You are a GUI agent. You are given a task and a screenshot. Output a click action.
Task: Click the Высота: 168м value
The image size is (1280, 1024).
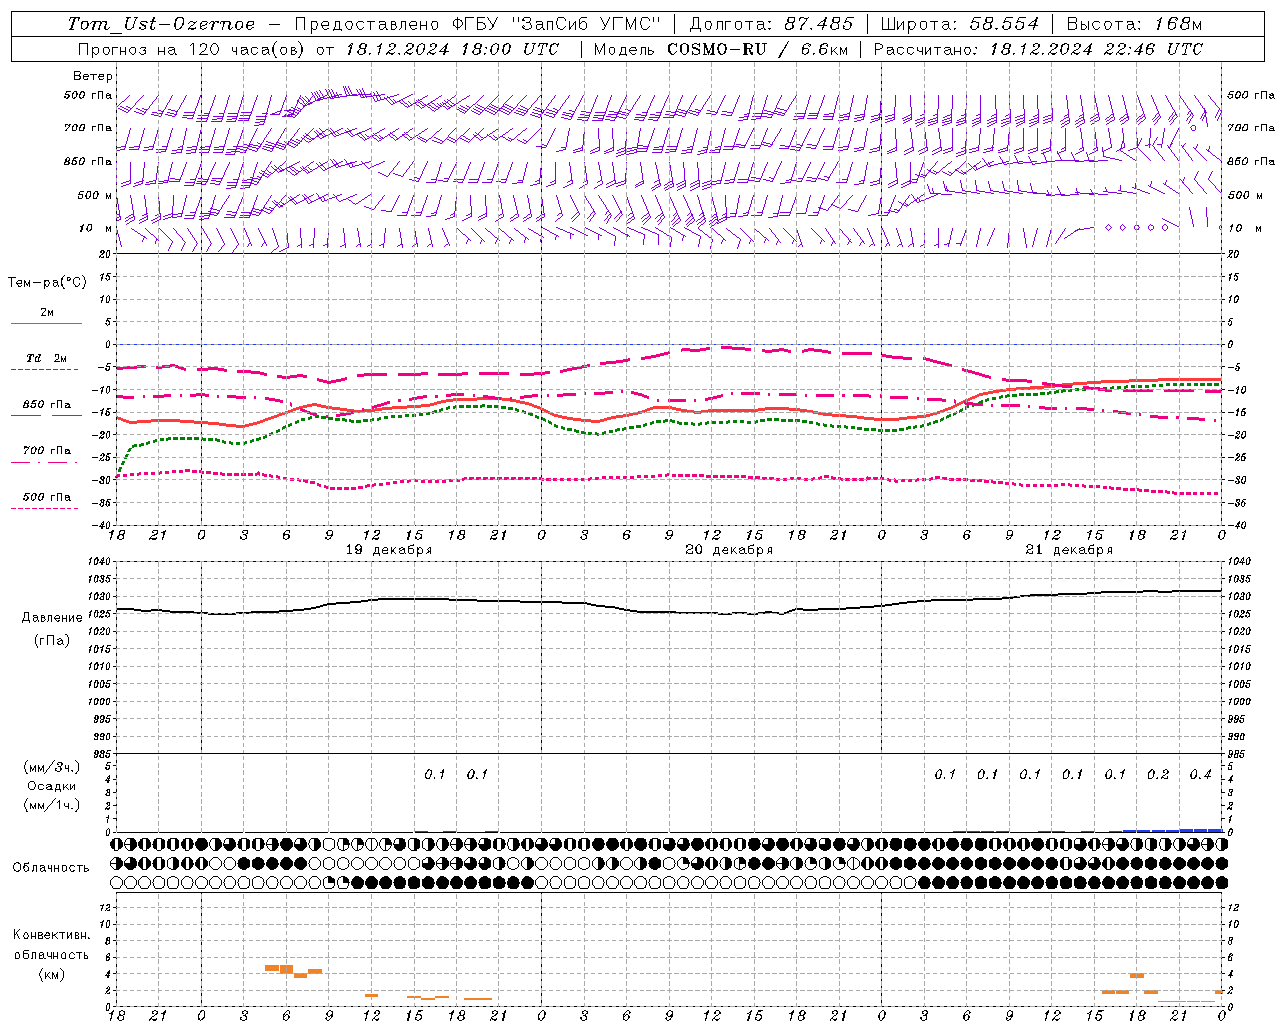click(1134, 24)
